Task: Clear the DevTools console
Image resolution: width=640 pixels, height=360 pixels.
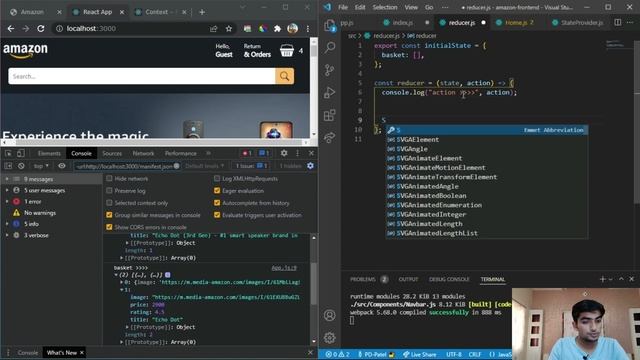Action: tap(21, 166)
